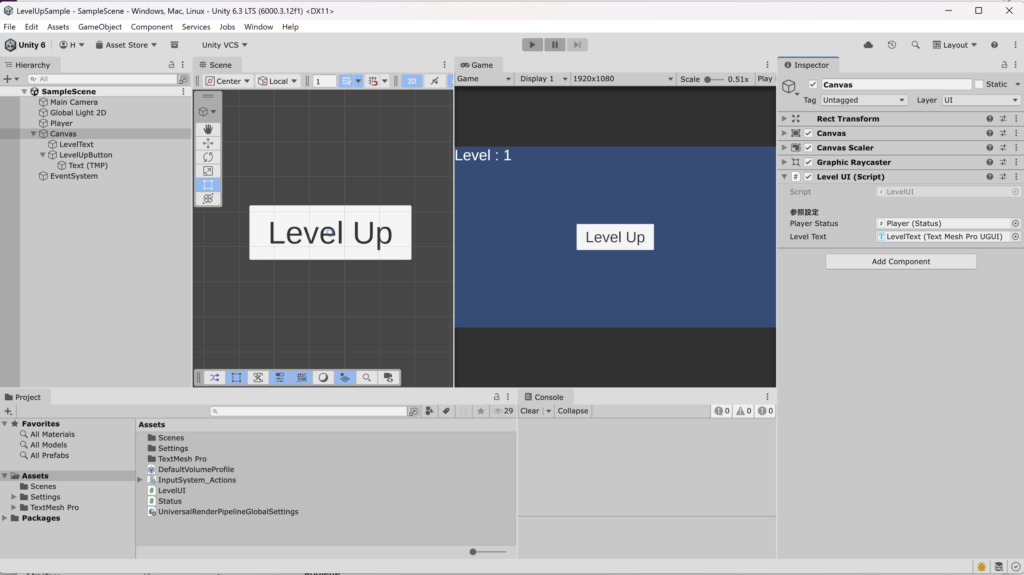Select LevelUpButton in the Hierarchy
This screenshot has height=575, width=1024.
85,155
